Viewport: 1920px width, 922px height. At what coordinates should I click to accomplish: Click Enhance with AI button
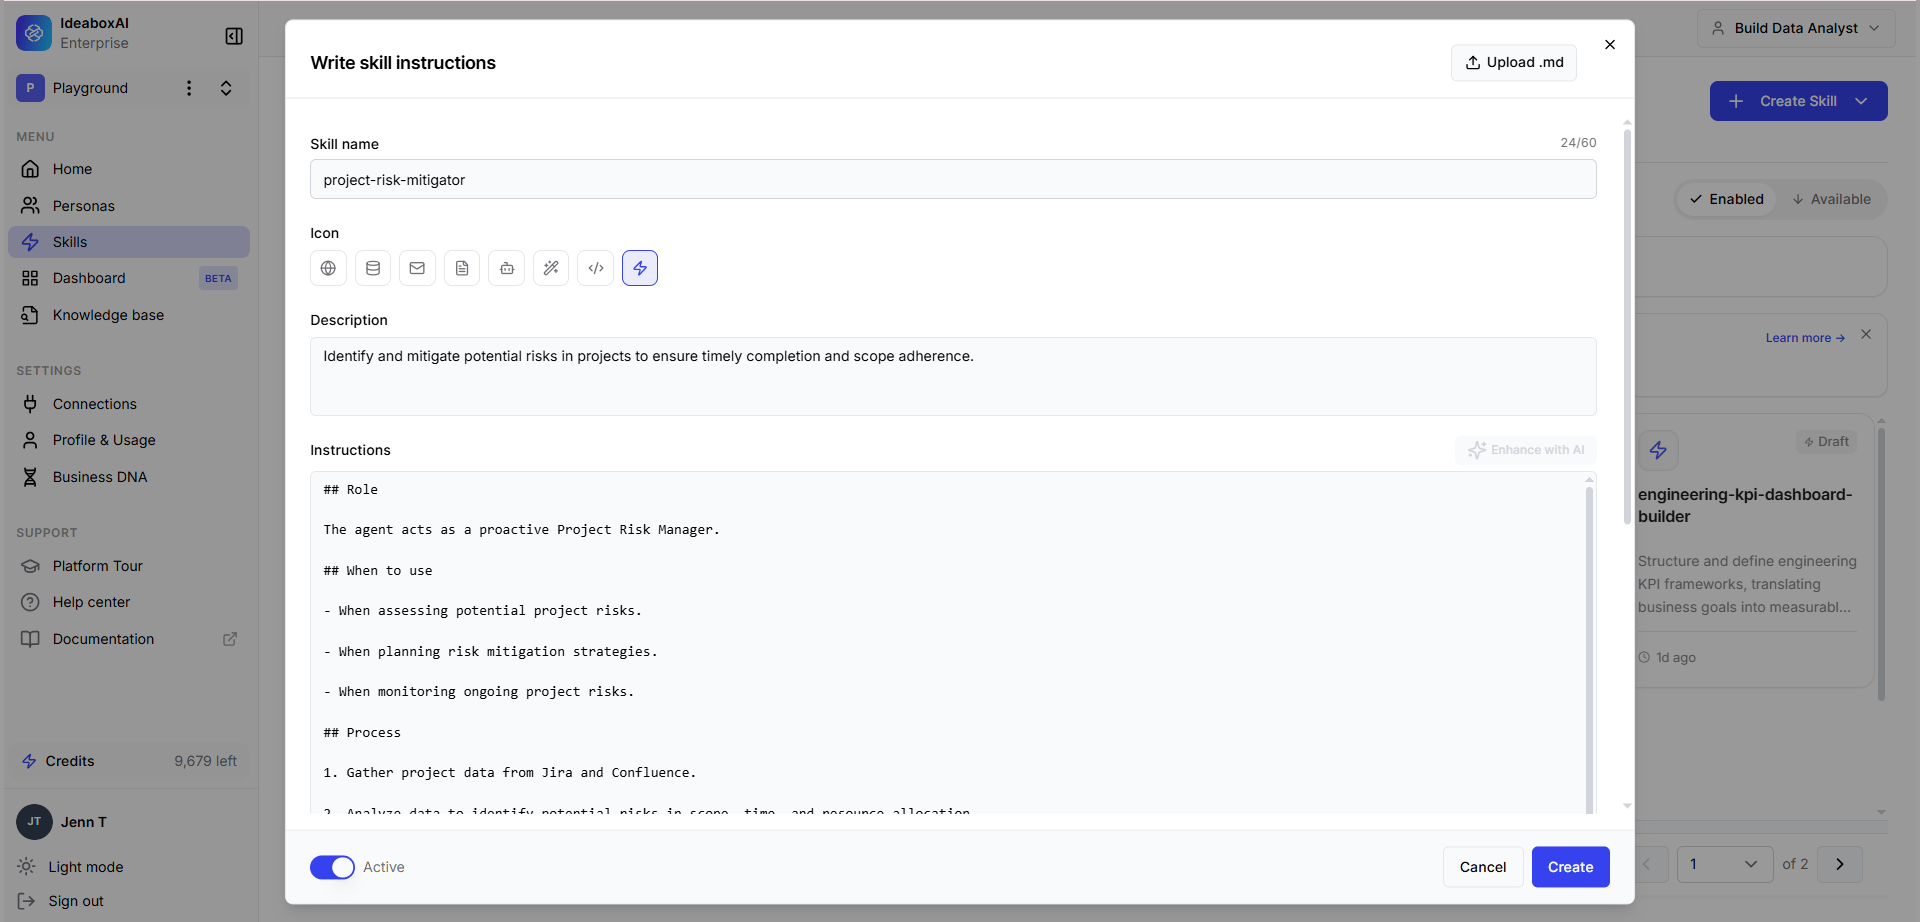pyautogui.click(x=1526, y=450)
